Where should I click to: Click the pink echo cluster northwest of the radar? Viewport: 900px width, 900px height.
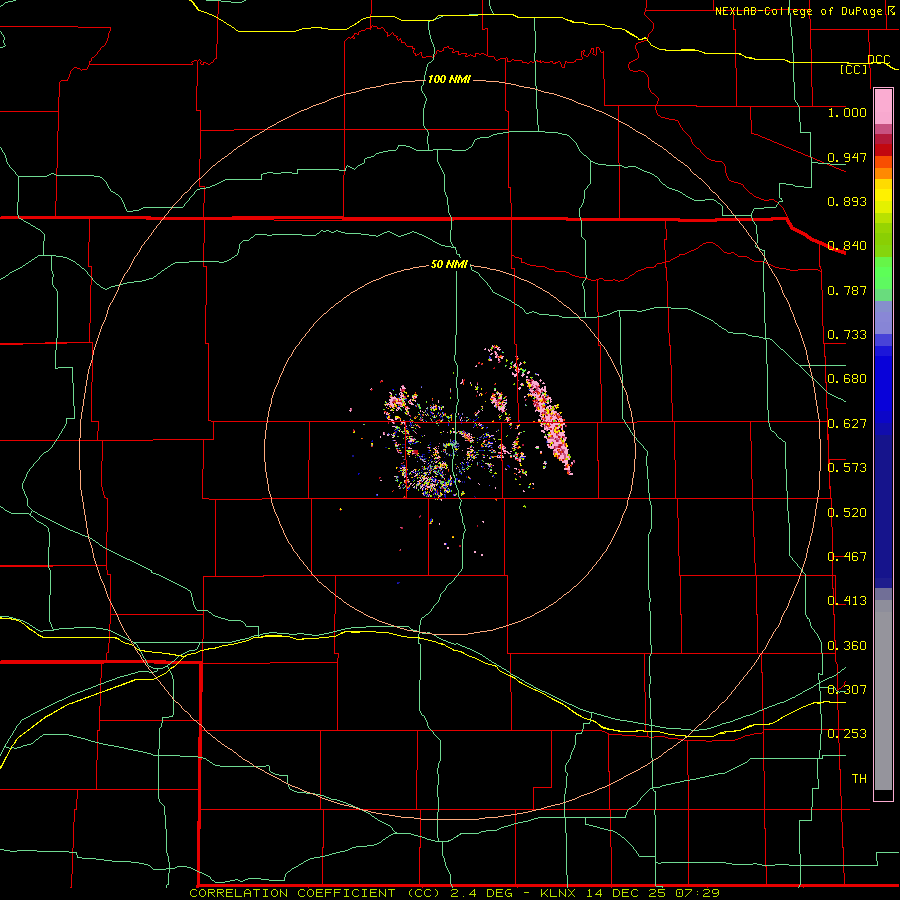399,400
